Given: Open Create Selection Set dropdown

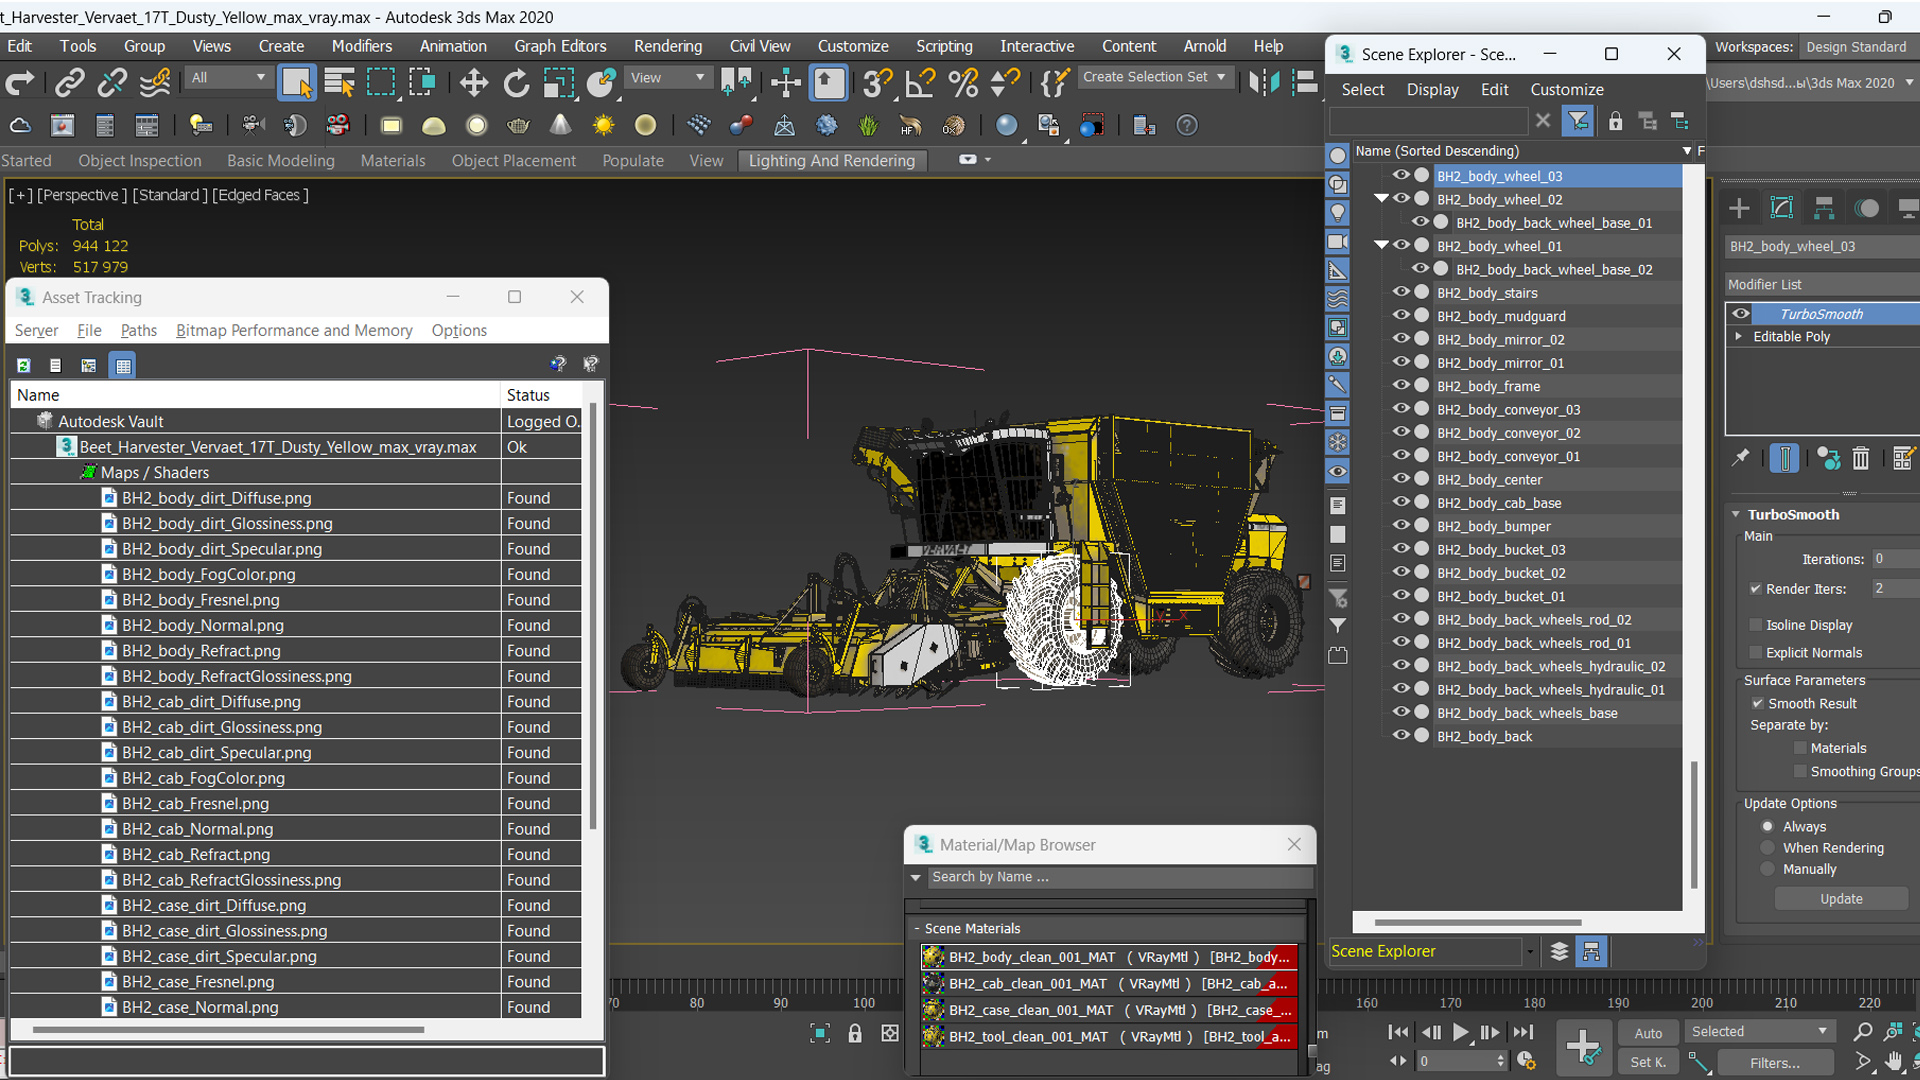Looking at the screenshot, I should coord(1221,77).
